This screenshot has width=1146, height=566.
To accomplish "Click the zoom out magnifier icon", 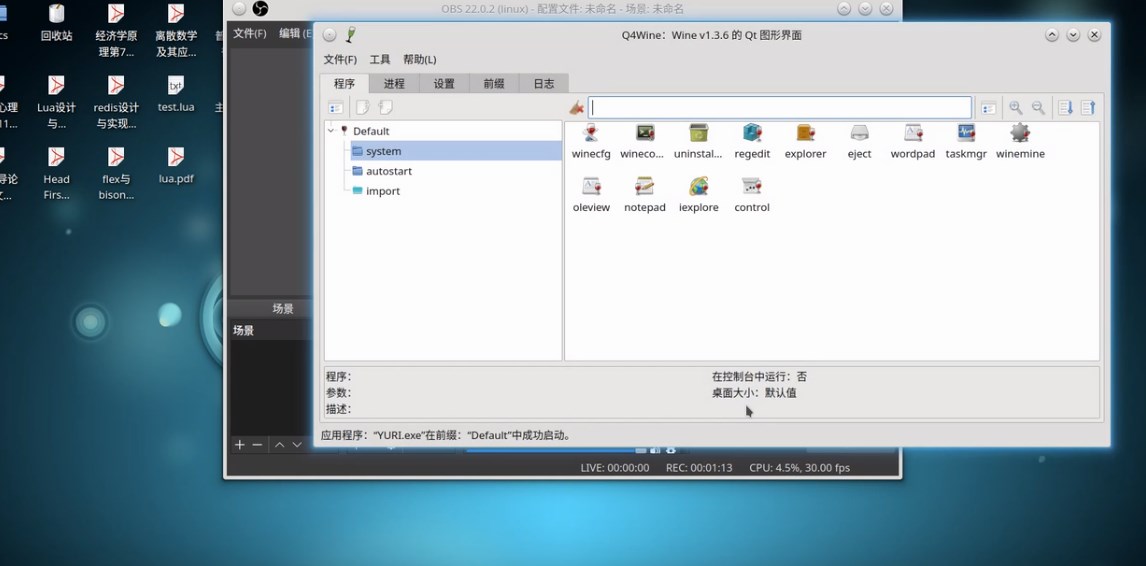I will pyautogui.click(x=1038, y=108).
